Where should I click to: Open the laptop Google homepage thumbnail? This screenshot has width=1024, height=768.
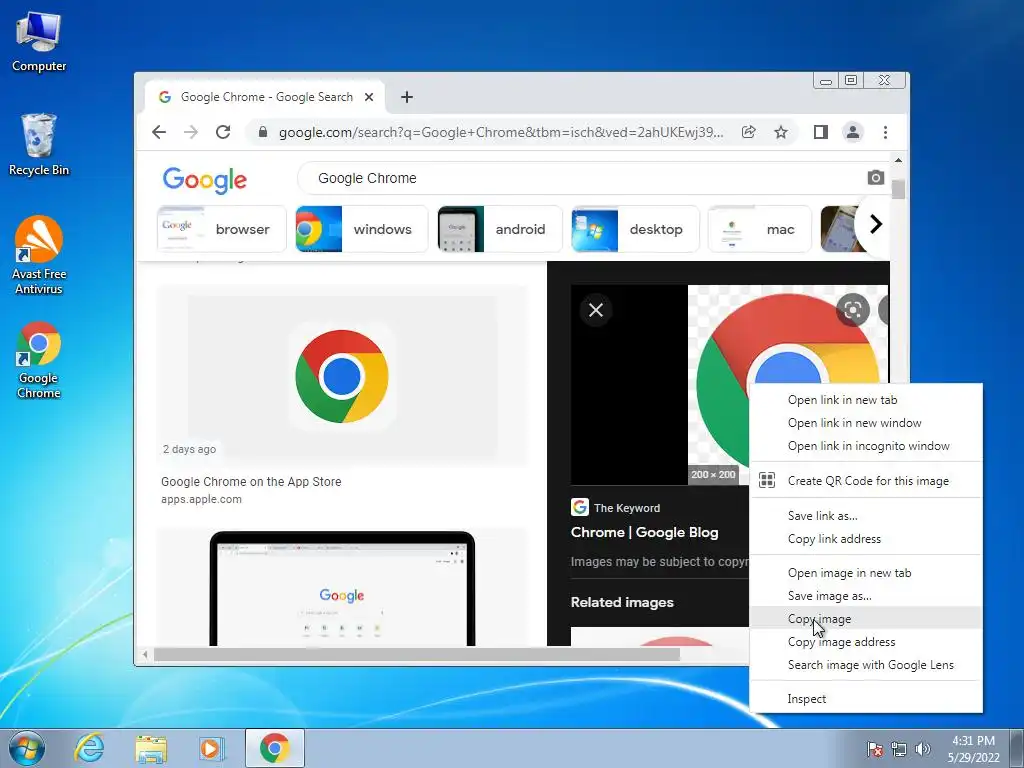(x=342, y=587)
